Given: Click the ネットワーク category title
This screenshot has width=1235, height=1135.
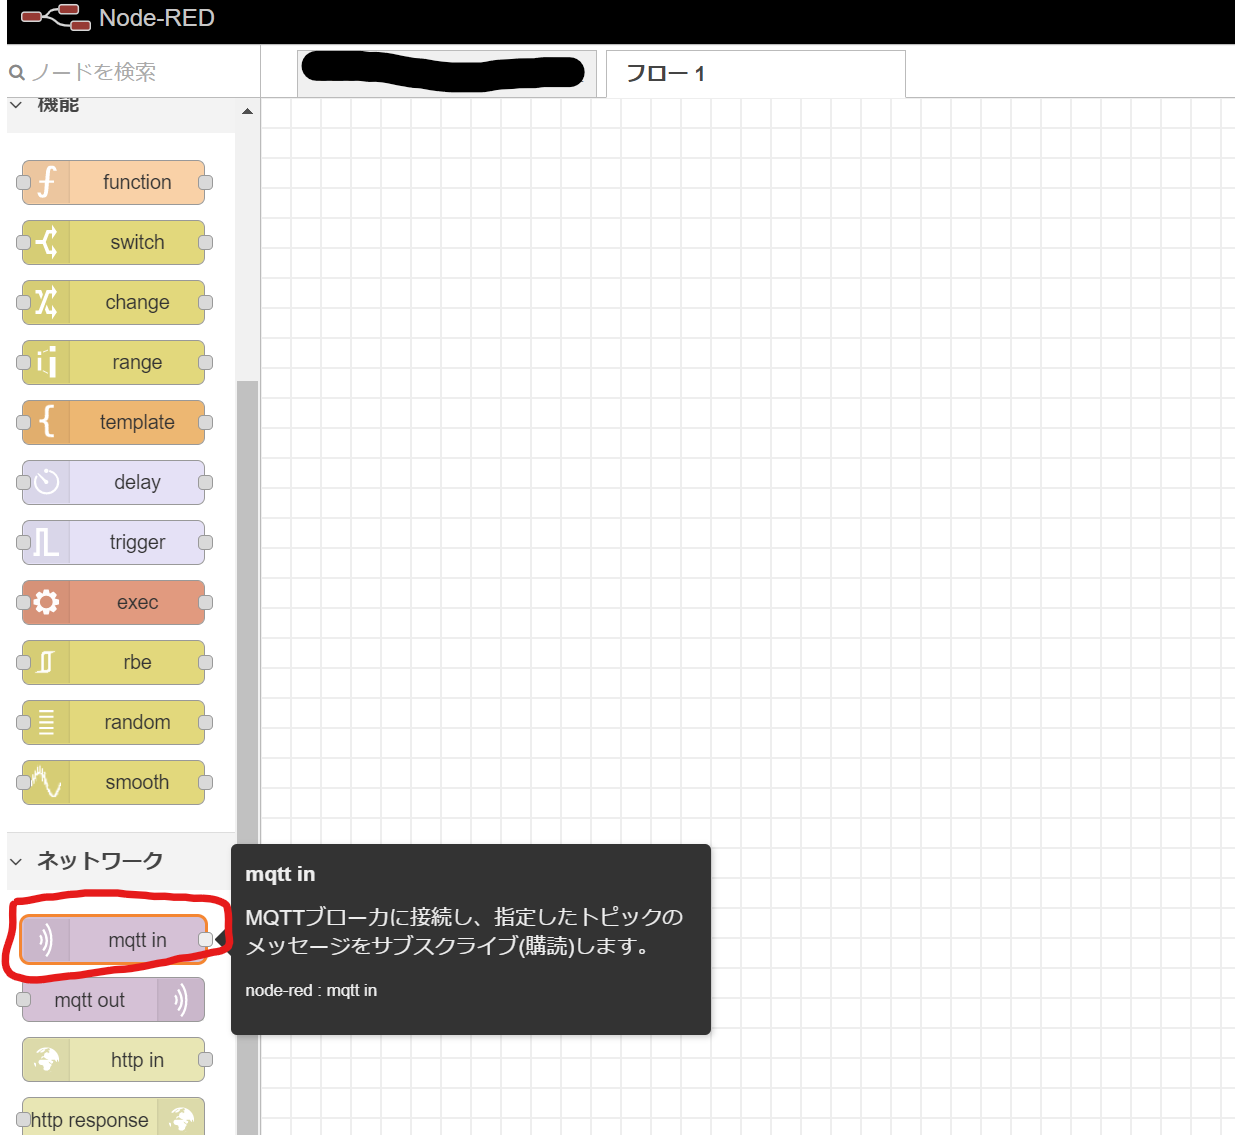Looking at the screenshot, I should [100, 860].
